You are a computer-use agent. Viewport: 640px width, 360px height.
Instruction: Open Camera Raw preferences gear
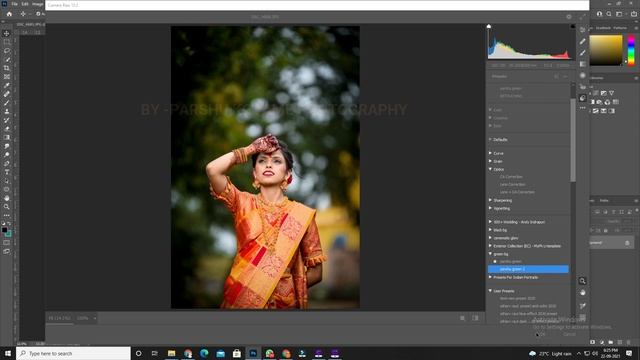[569, 17]
